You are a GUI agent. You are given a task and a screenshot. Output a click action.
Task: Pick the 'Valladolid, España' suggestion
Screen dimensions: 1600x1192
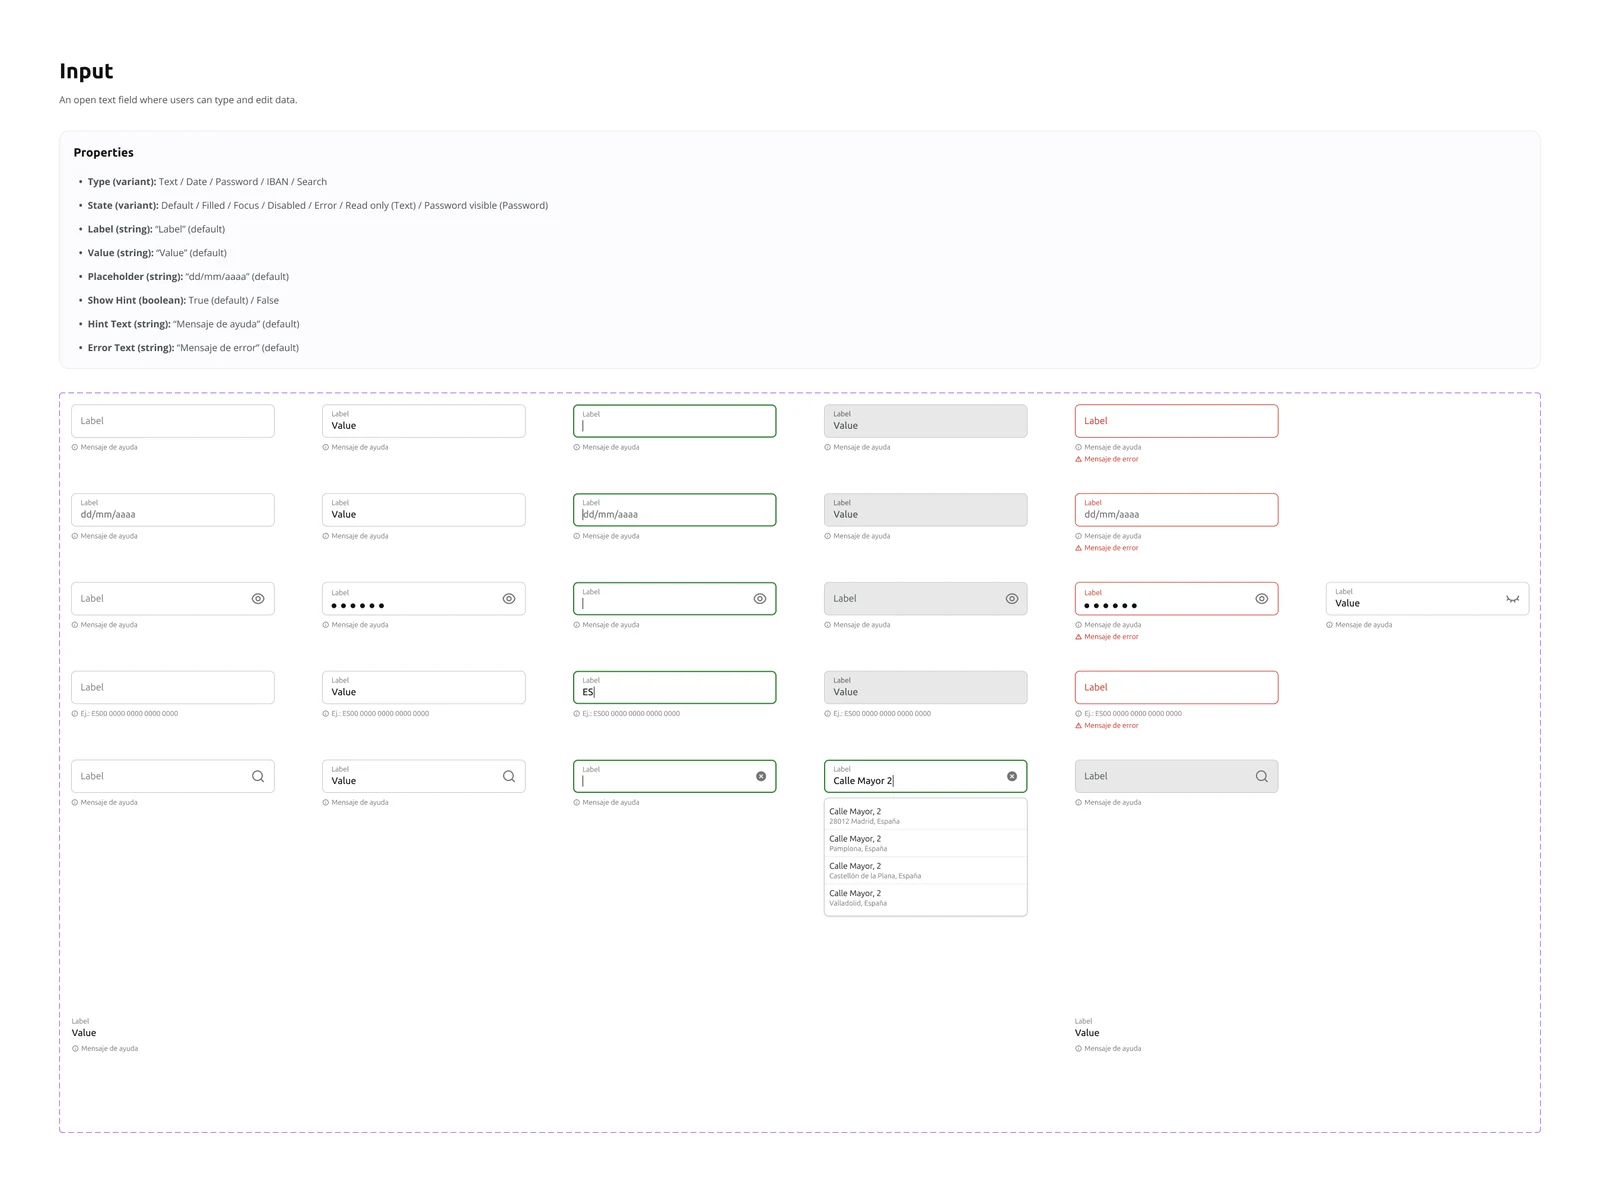[x=925, y=898]
